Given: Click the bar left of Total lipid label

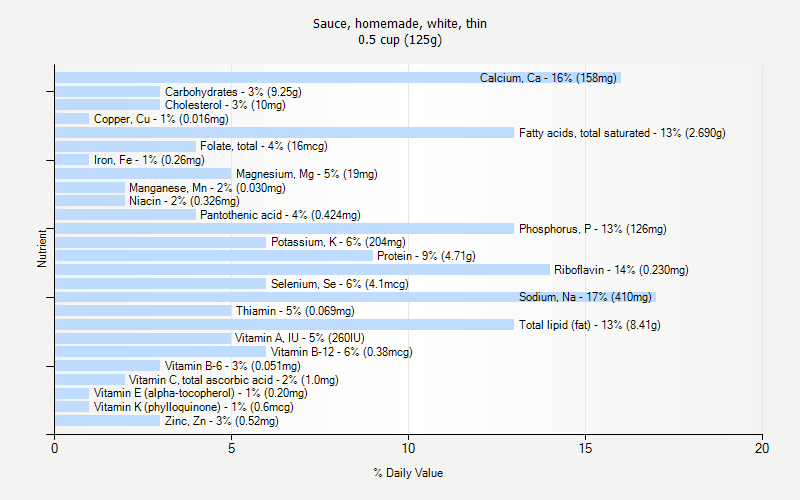Looking at the screenshot, I should [285, 324].
